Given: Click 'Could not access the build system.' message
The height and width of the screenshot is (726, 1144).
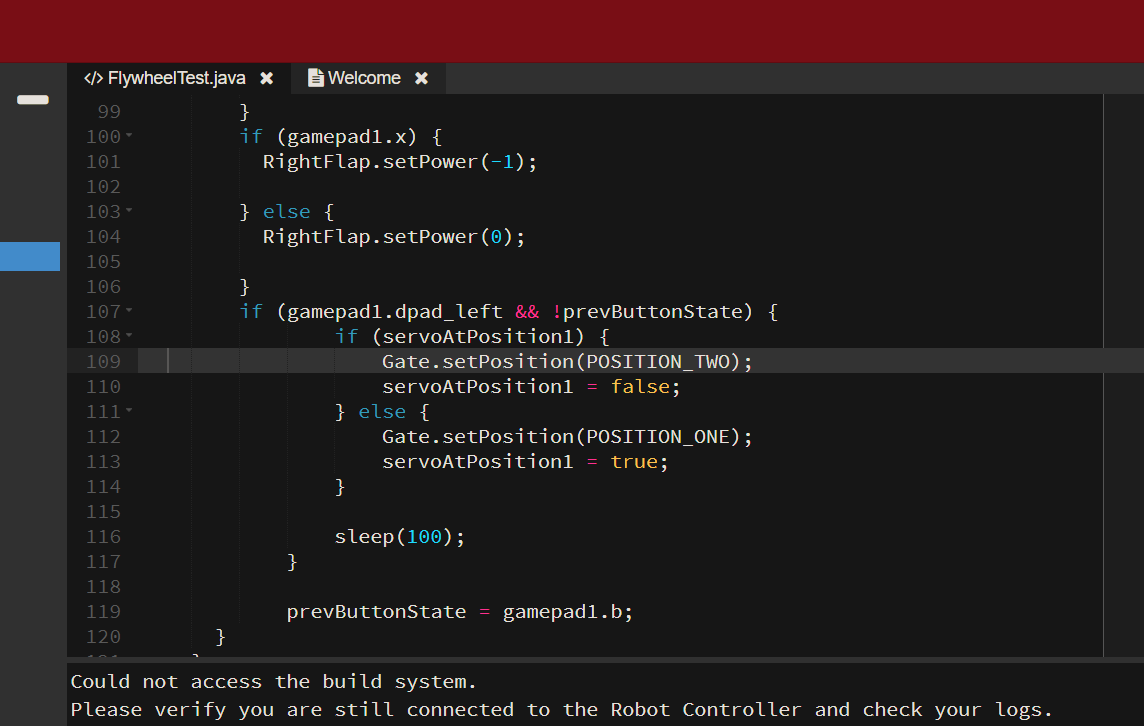Looking at the screenshot, I should [274, 681].
